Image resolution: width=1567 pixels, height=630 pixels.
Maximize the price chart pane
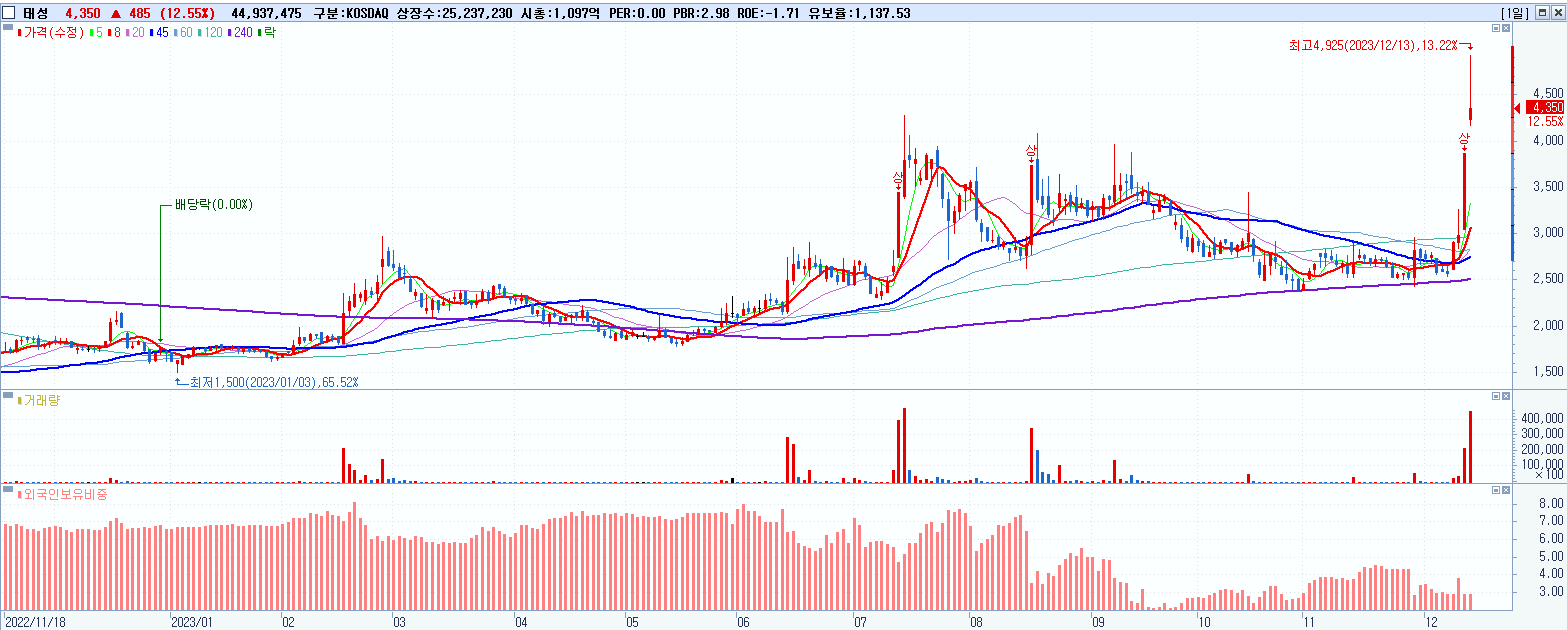[x=1496, y=29]
